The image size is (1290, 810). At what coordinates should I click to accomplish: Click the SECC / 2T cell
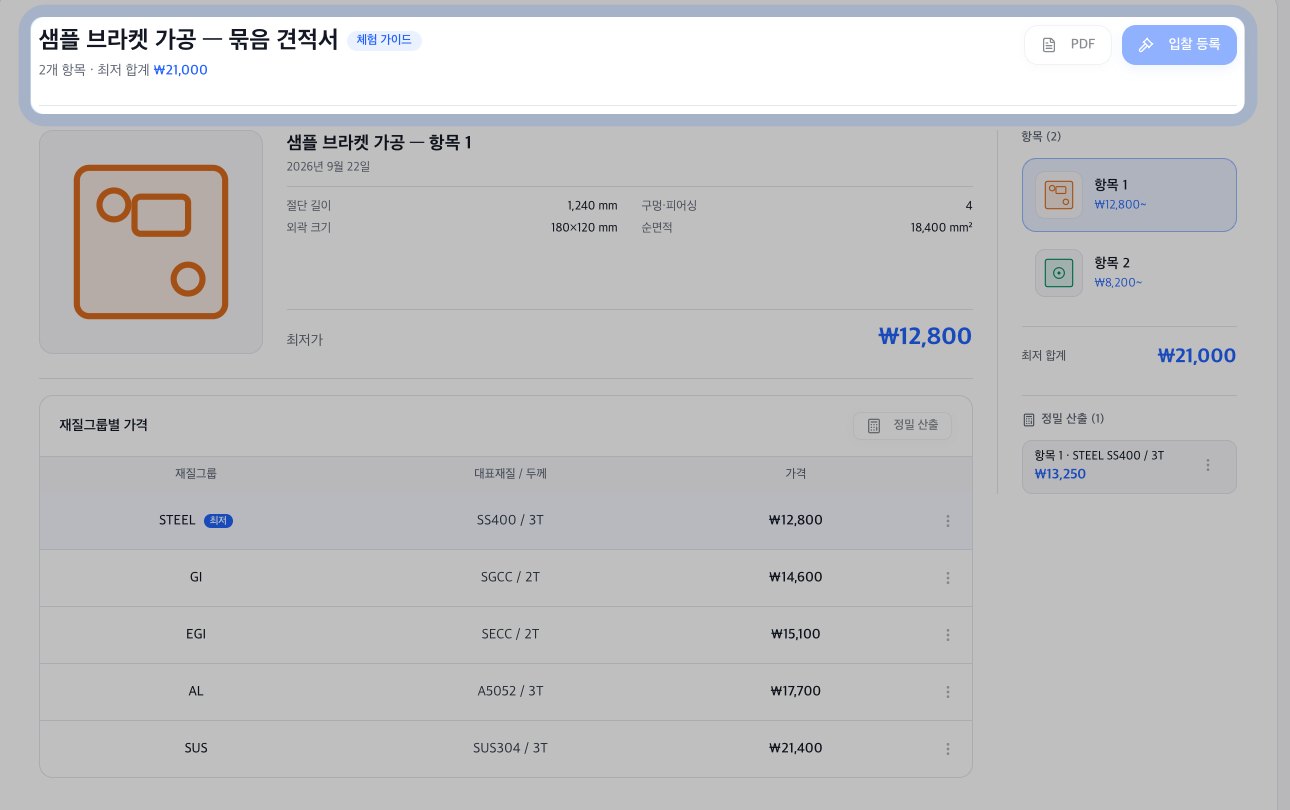(510, 635)
